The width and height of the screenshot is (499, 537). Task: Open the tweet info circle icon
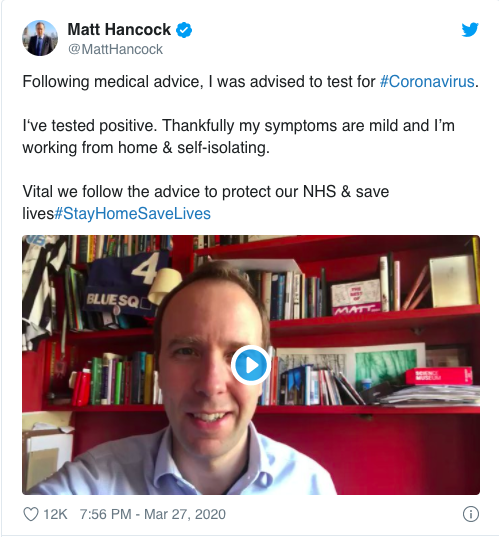pyautogui.click(x=471, y=514)
